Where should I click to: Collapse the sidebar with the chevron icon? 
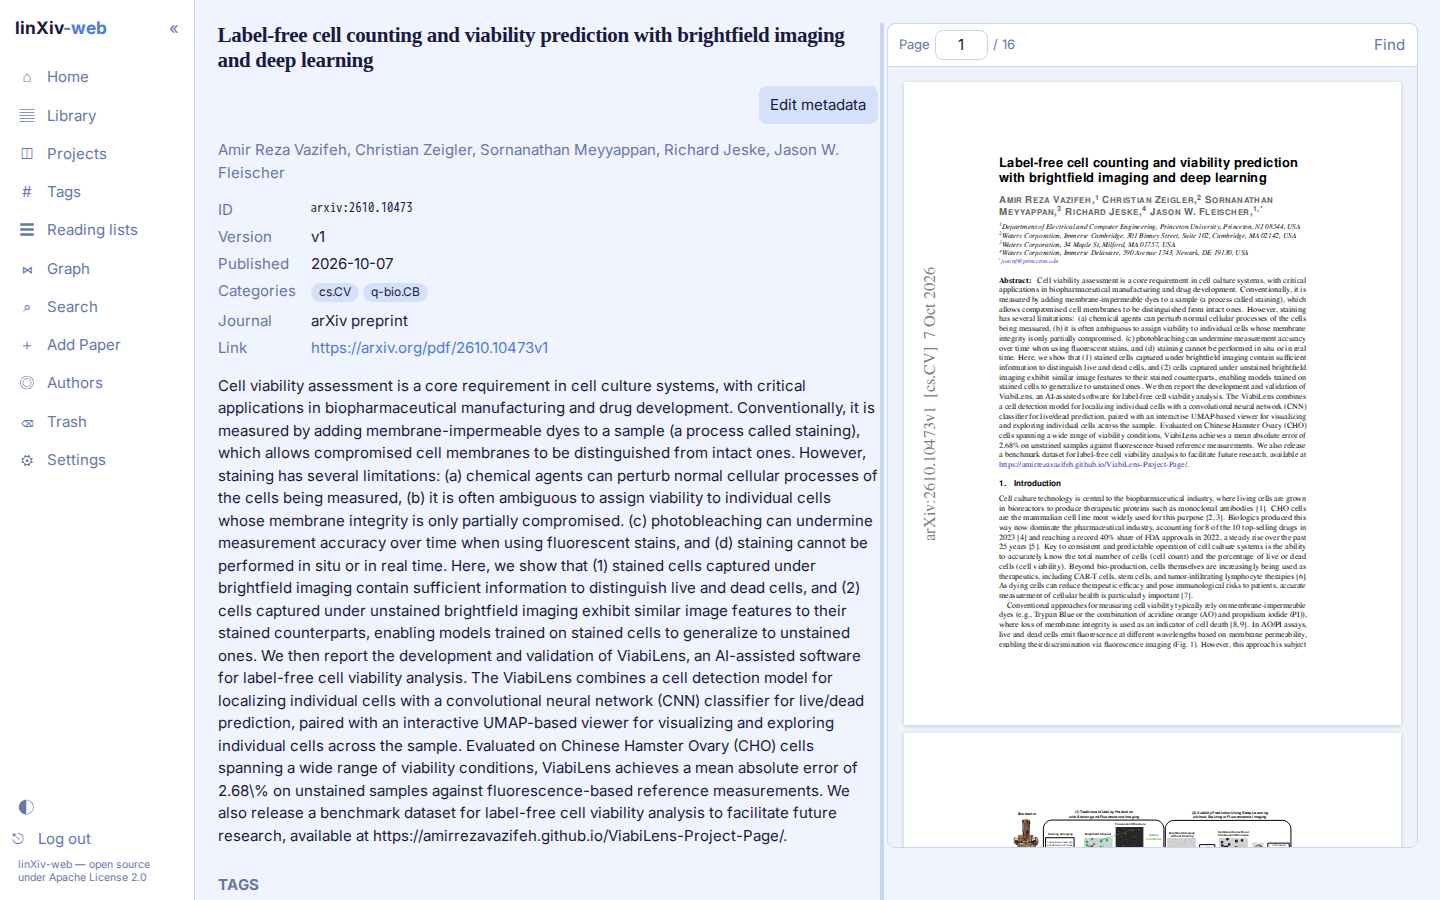click(174, 29)
